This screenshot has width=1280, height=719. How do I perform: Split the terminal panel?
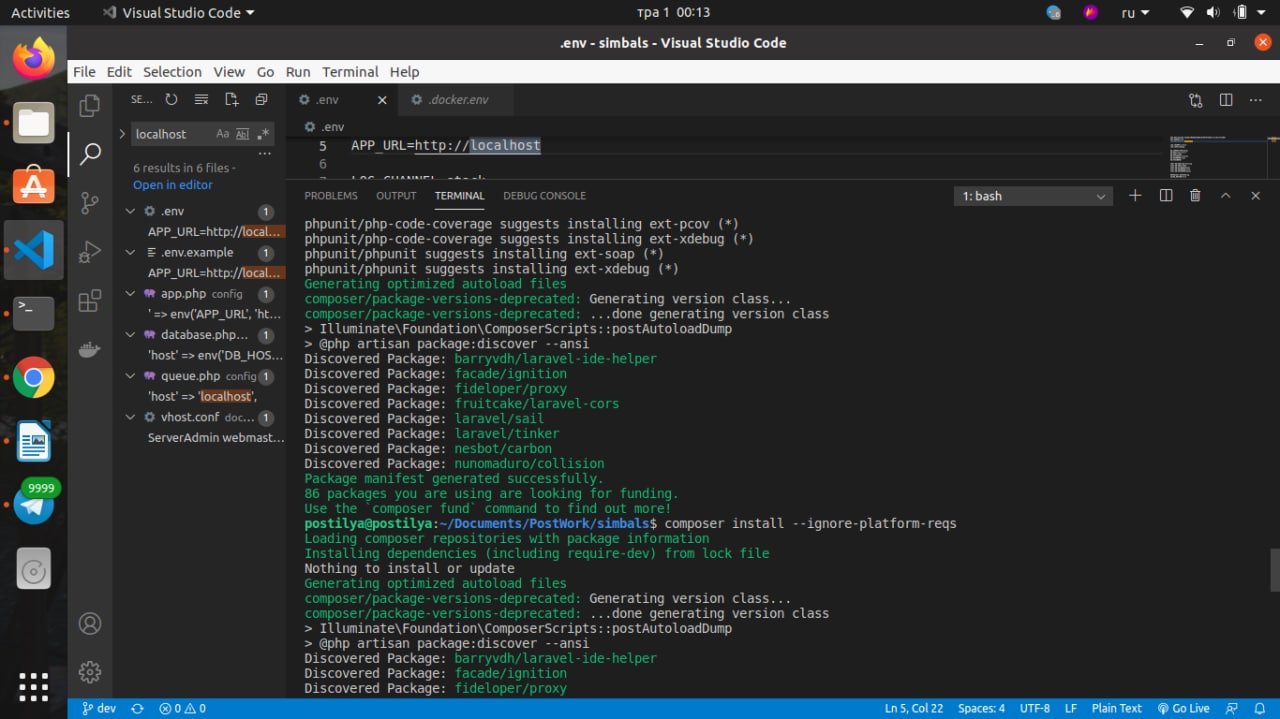tap(1165, 196)
